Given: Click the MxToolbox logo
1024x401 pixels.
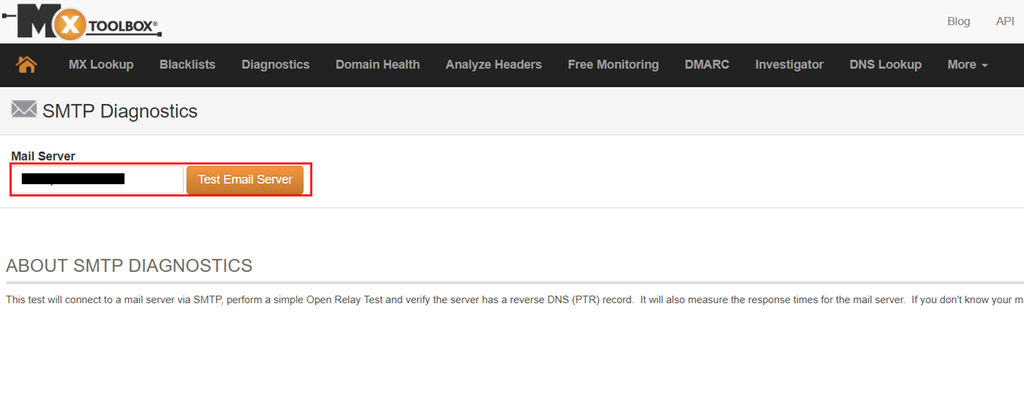Looking at the screenshot, I should (82, 21).
